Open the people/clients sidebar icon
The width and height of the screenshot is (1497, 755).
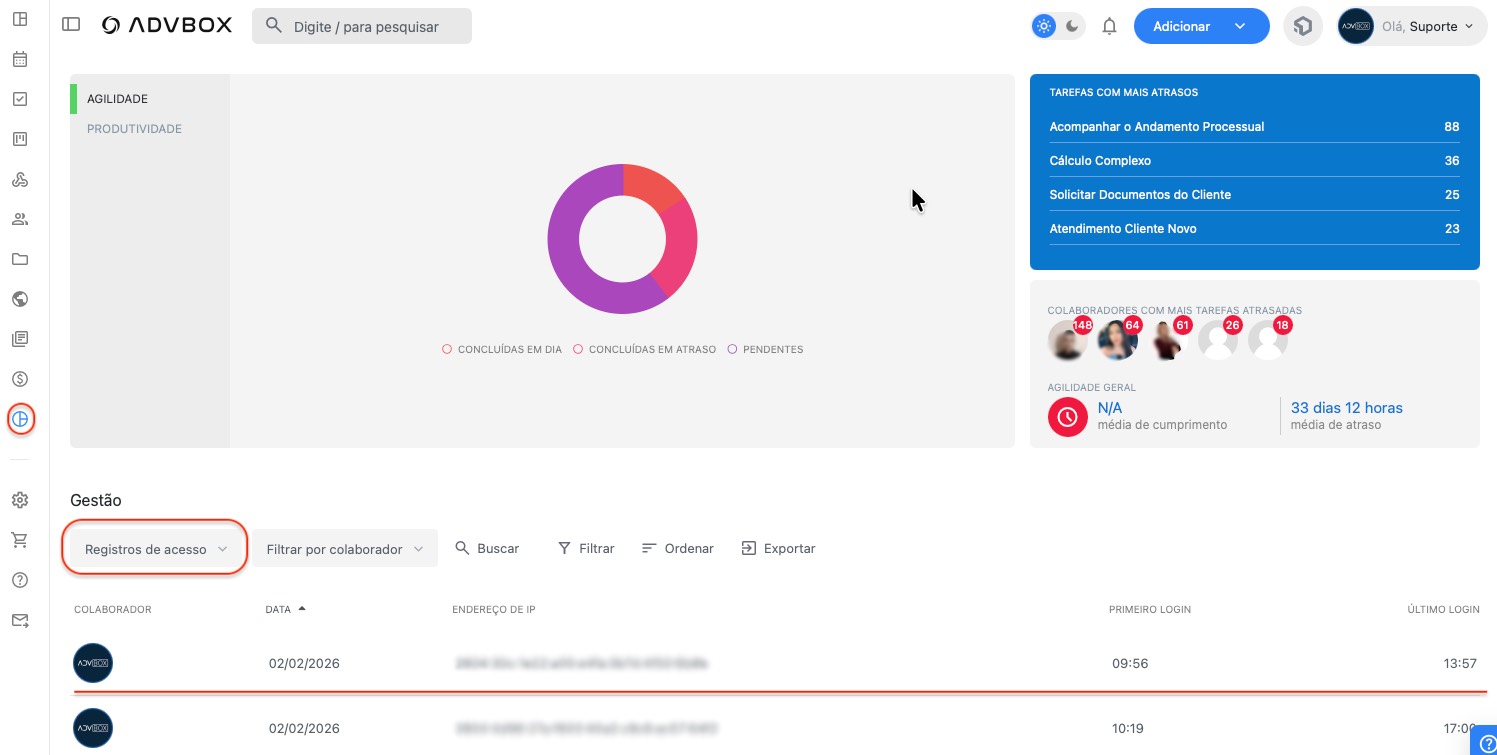tap(20, 219)
